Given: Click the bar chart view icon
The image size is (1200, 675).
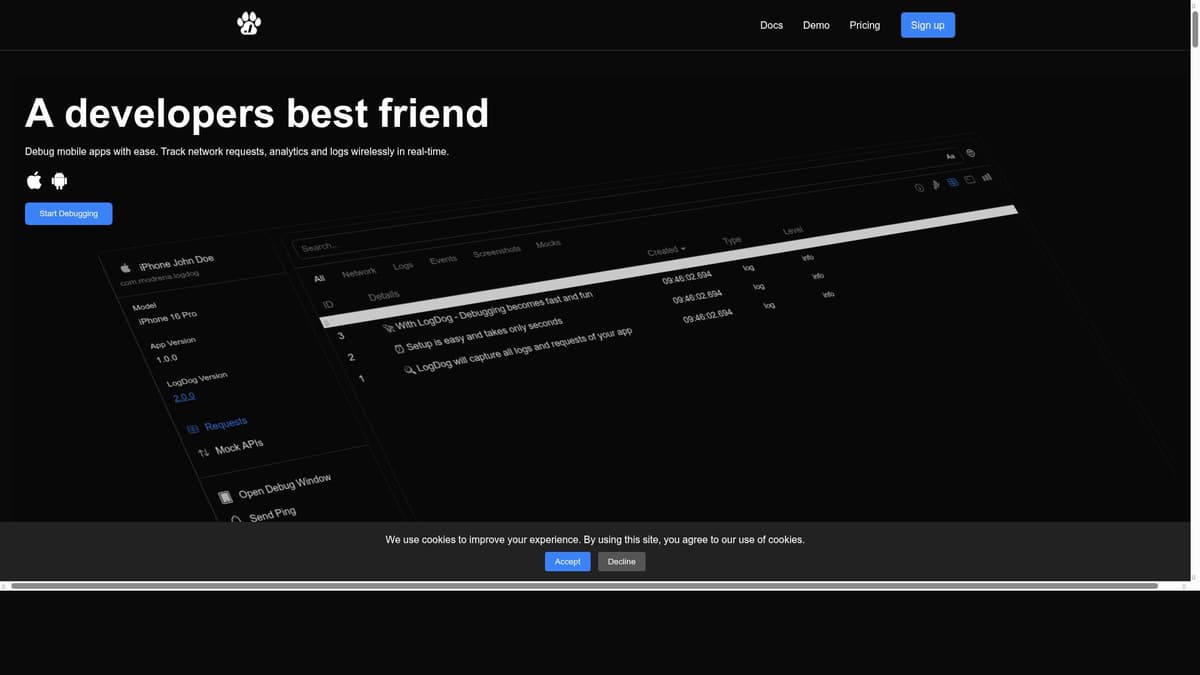Looking at the screenshot, I should (x=987, y=177).
